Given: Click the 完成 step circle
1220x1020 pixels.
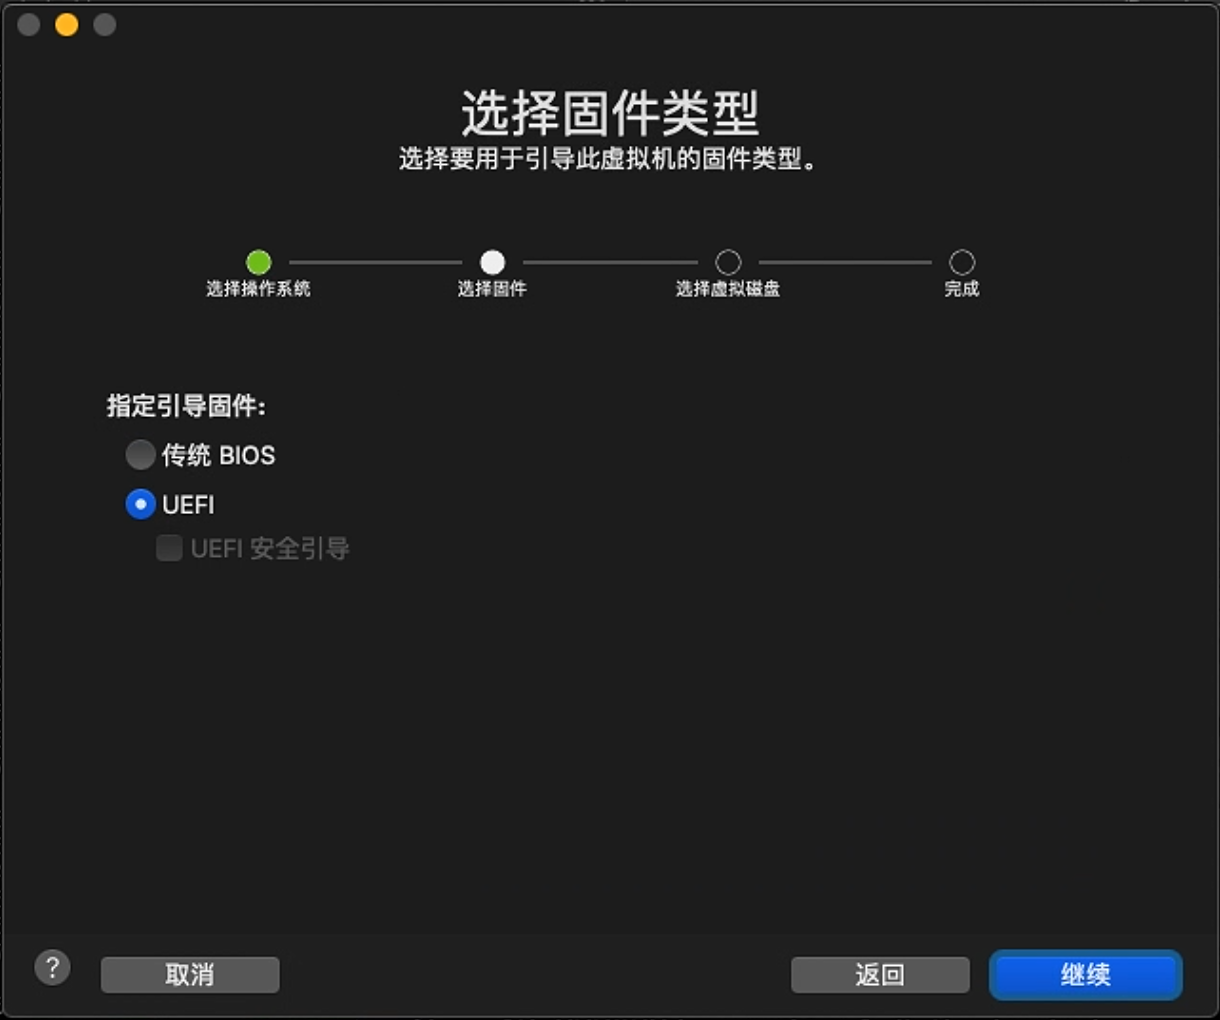Looking at the screenshot, I should click(962, 262).
